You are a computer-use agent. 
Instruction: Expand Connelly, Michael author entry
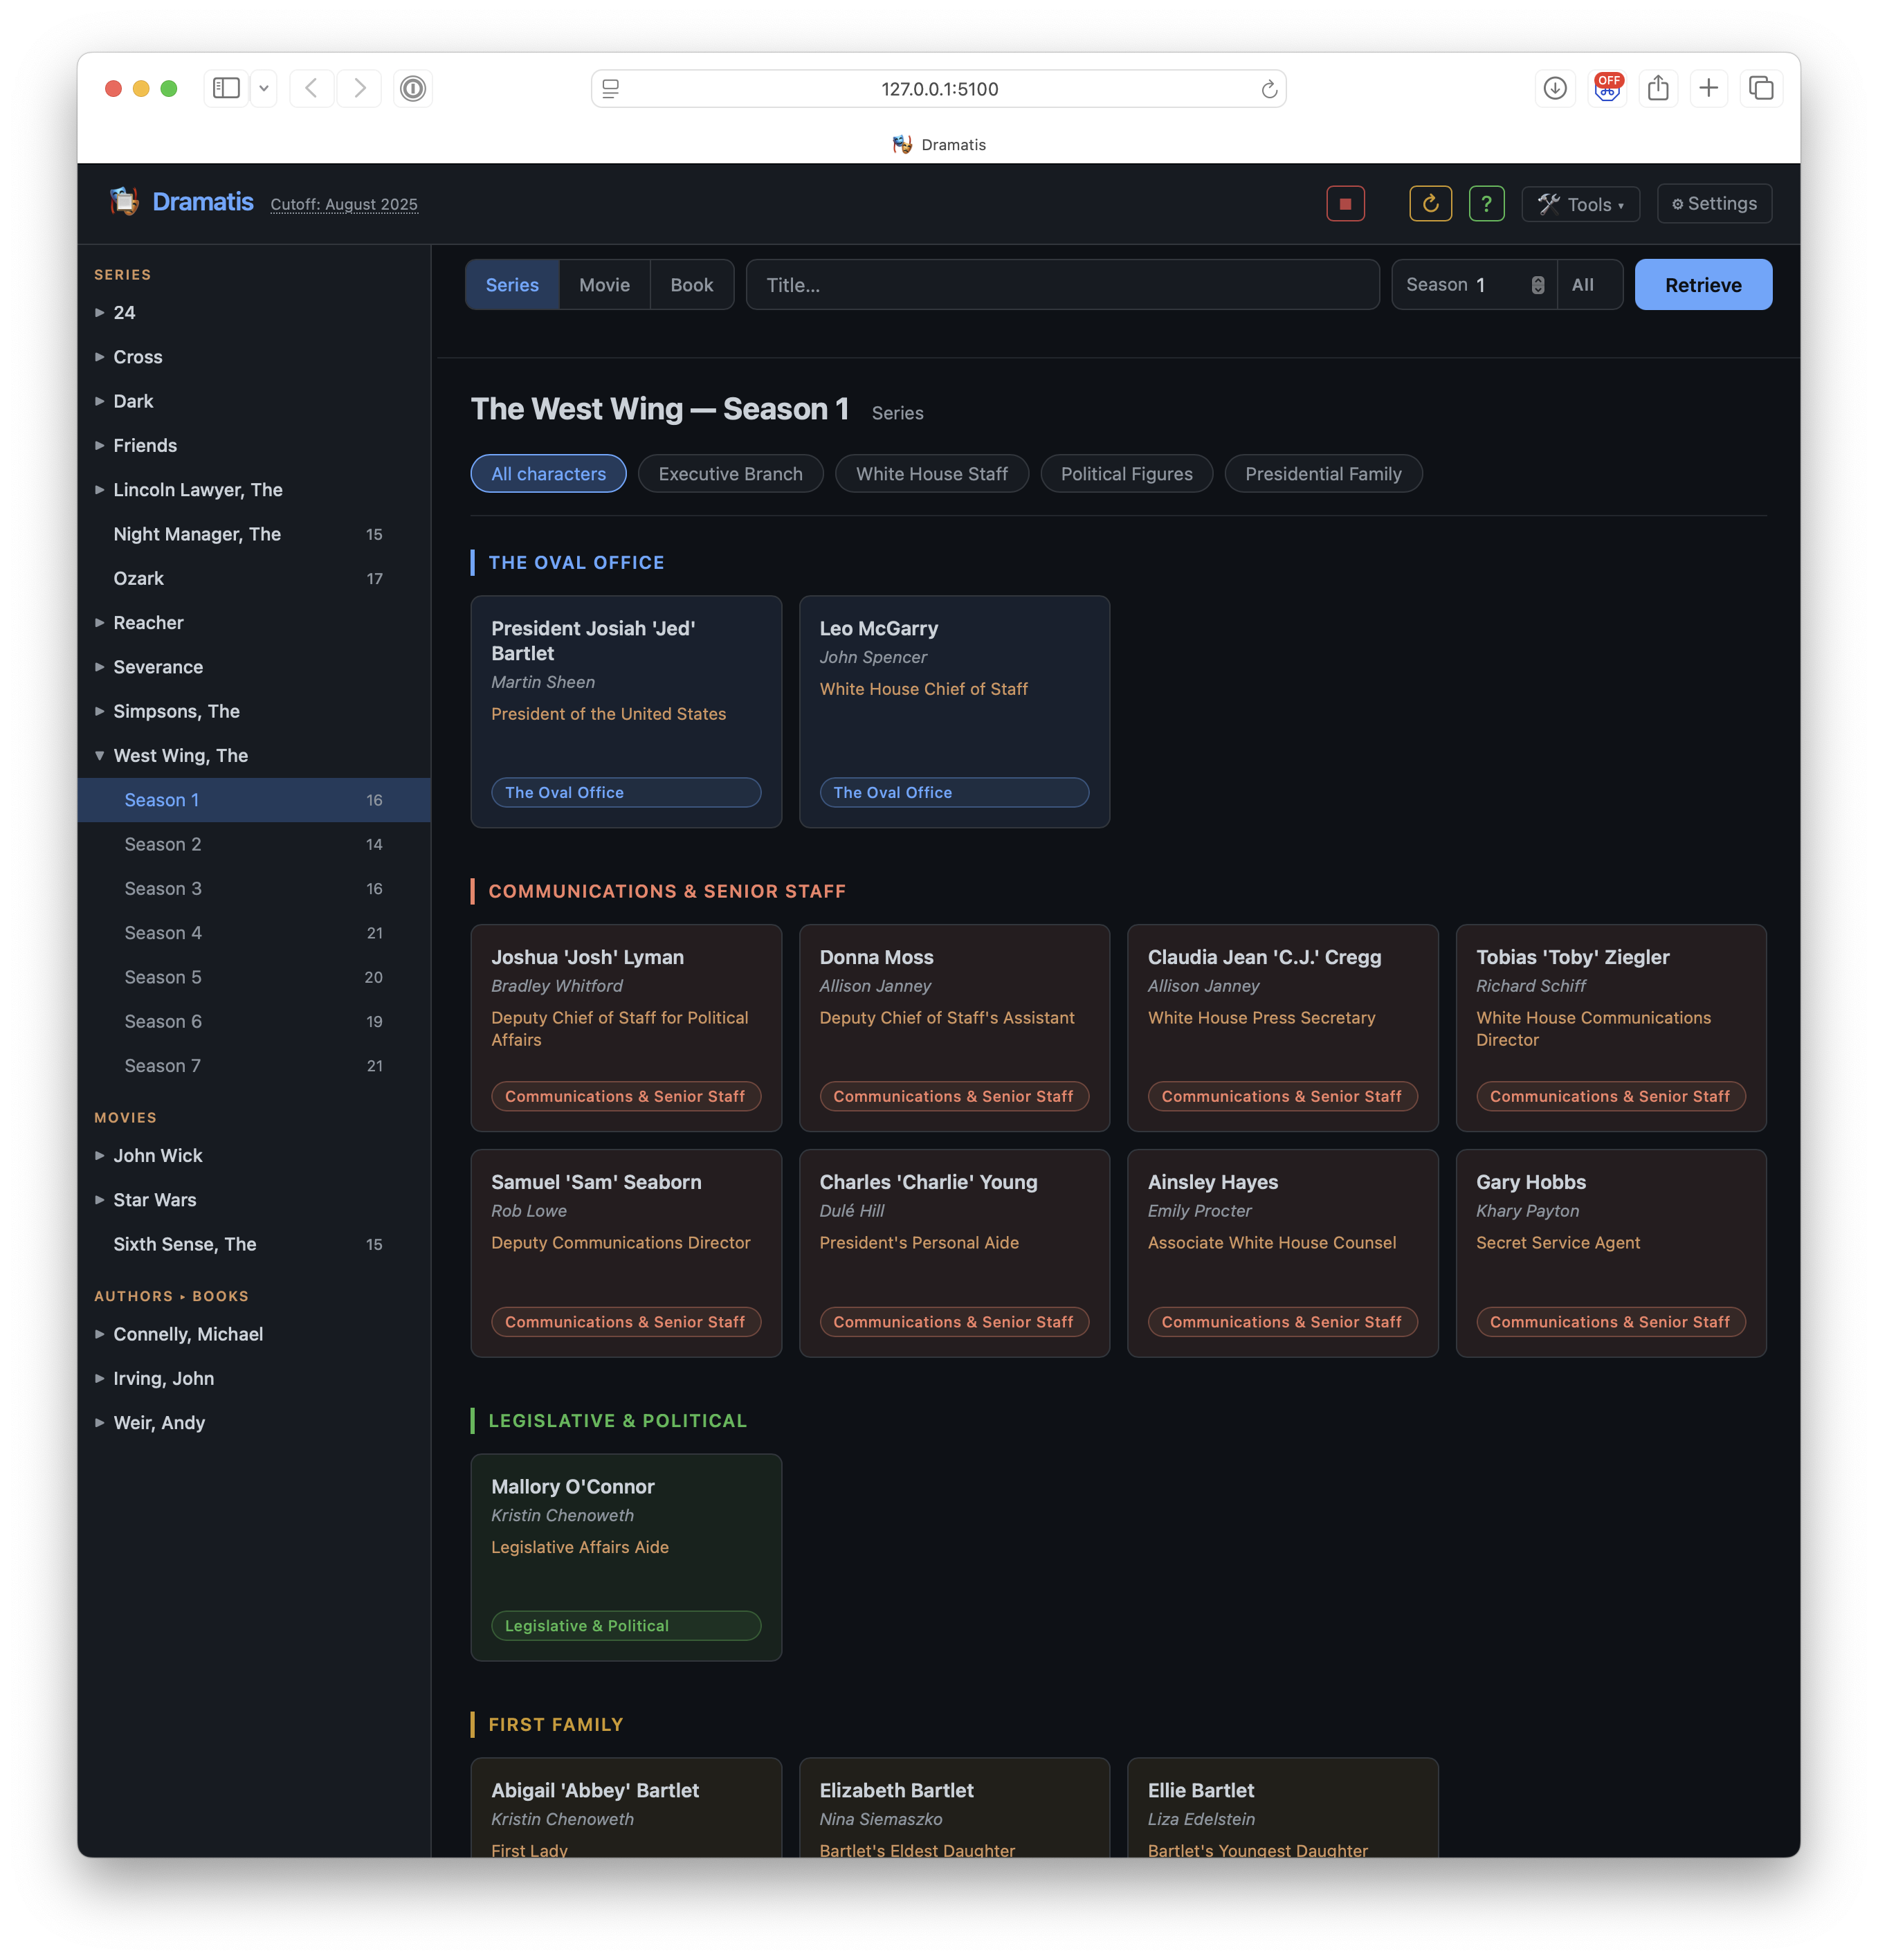click(100, 1334)
